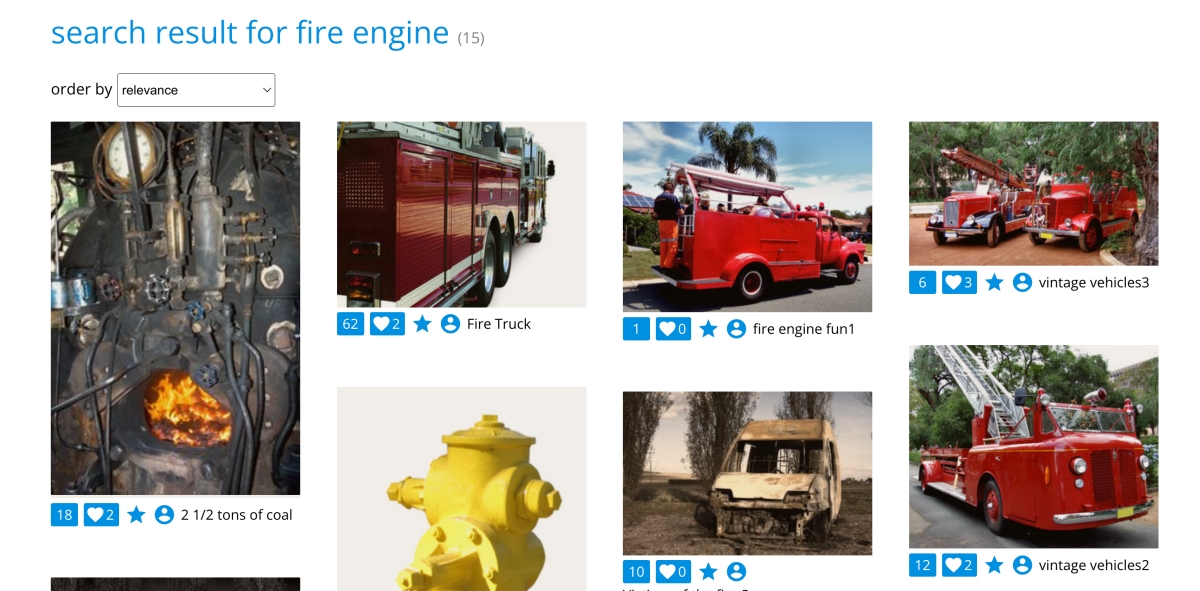1200x591 pixels.
Task: Favorite the vintage vehicles3 image with star
Action: pyautogui.click(x=994, y=283)
